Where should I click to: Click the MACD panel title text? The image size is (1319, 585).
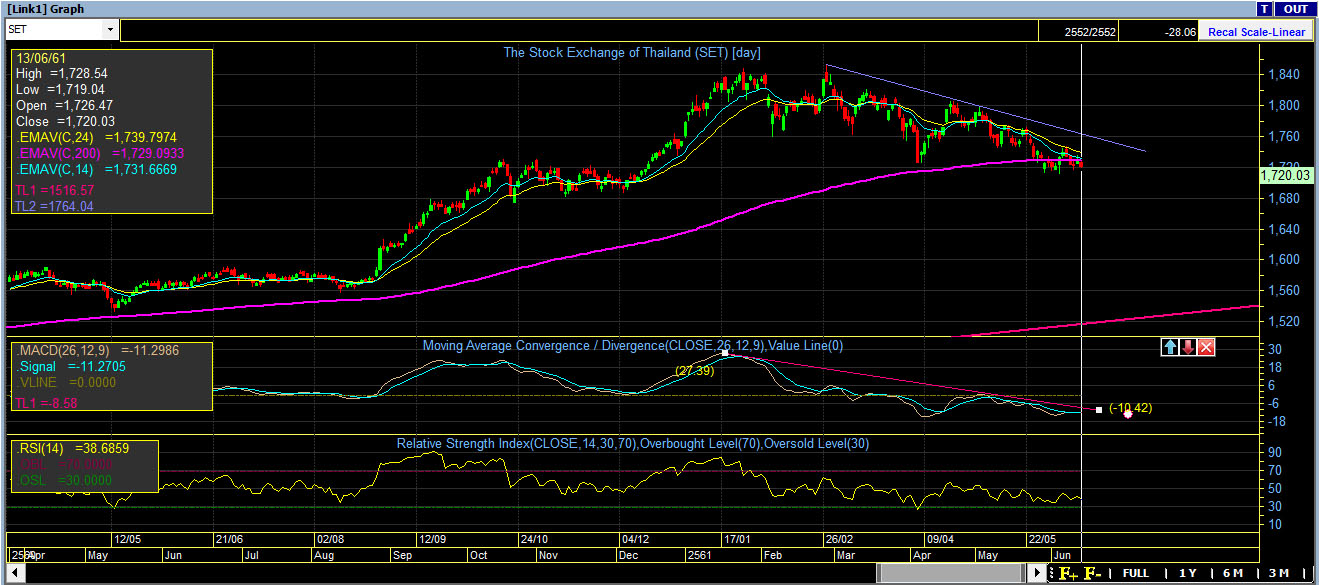[x=632, y=346]
